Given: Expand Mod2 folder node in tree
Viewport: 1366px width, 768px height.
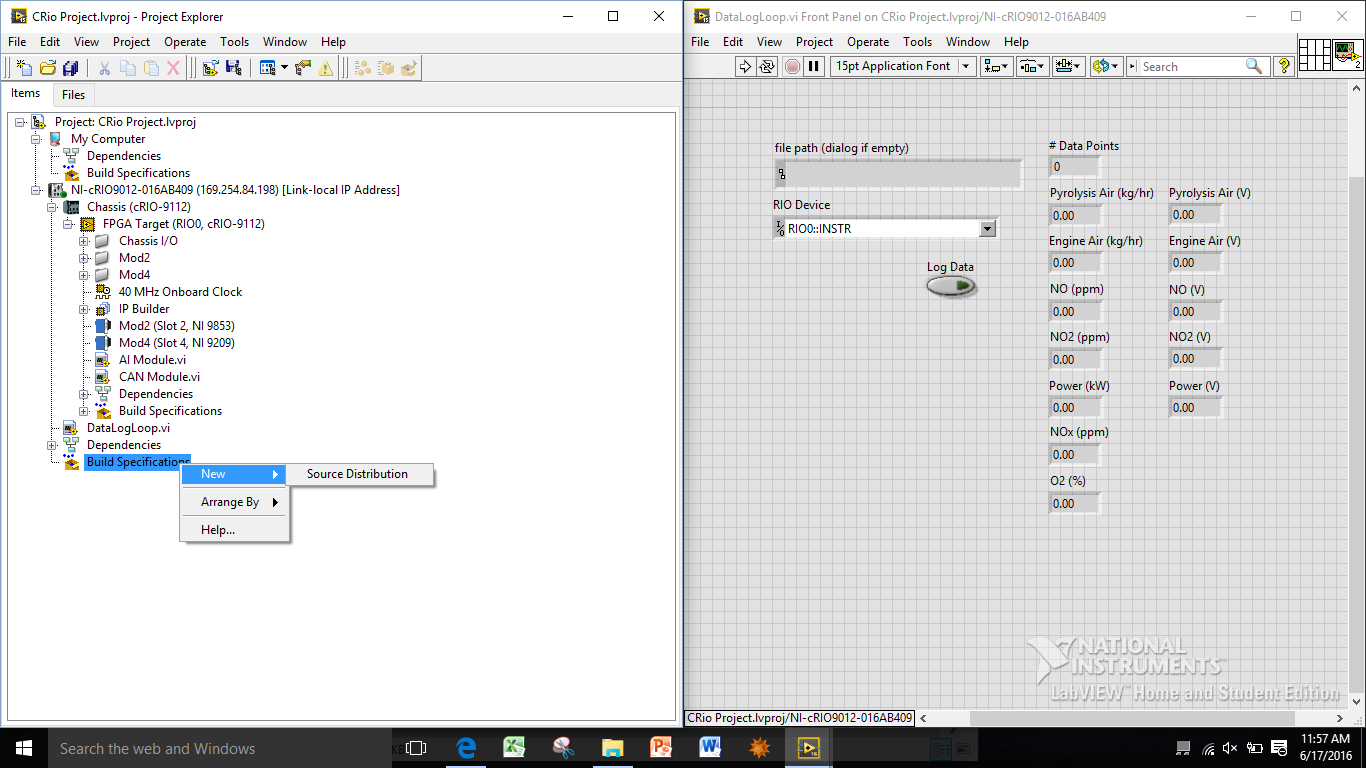Looking at the screenshot, I should 85,258.
